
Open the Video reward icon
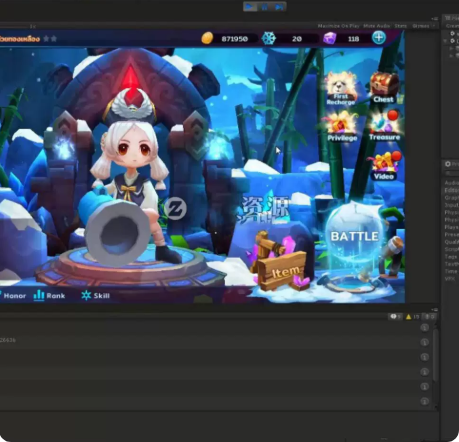click(x=384, y=166)
